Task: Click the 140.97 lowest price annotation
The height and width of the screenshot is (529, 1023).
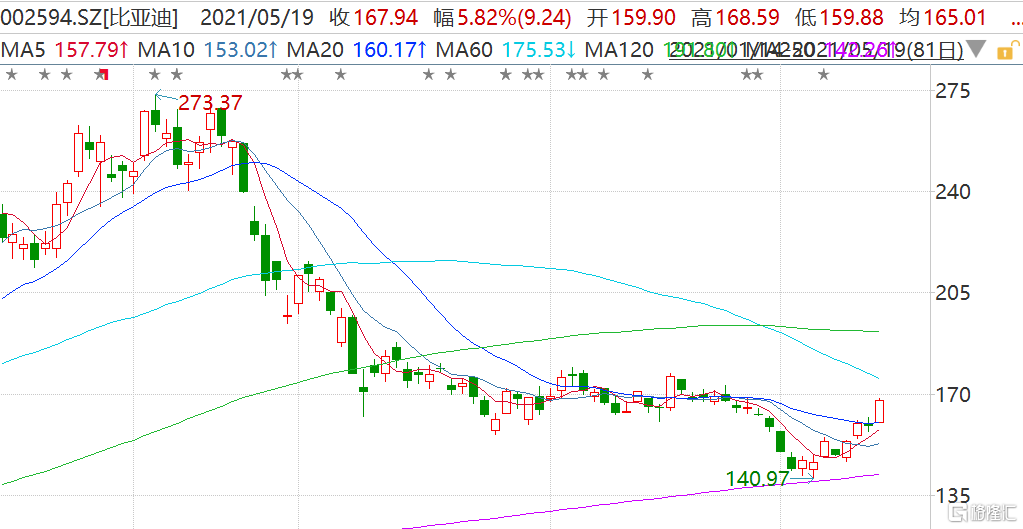Action: (757, 479)
